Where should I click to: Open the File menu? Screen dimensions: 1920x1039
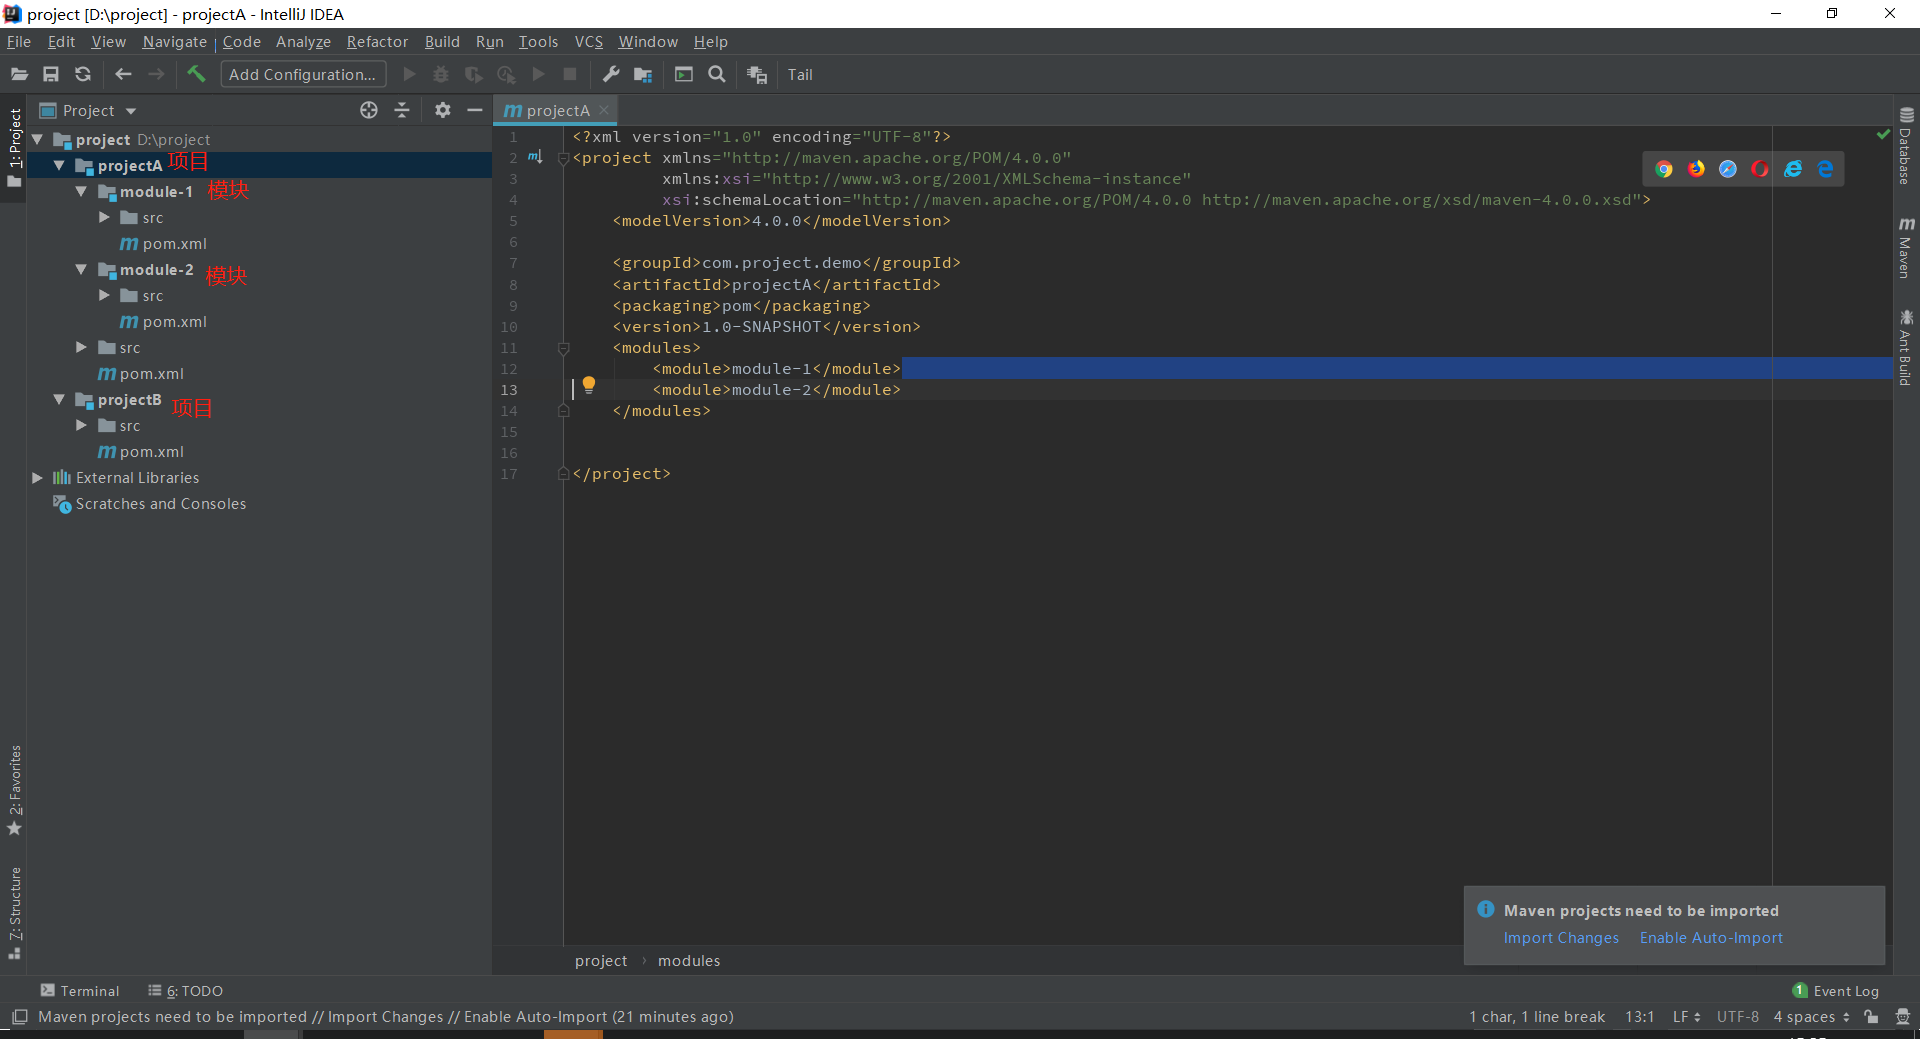pos(19,42)
